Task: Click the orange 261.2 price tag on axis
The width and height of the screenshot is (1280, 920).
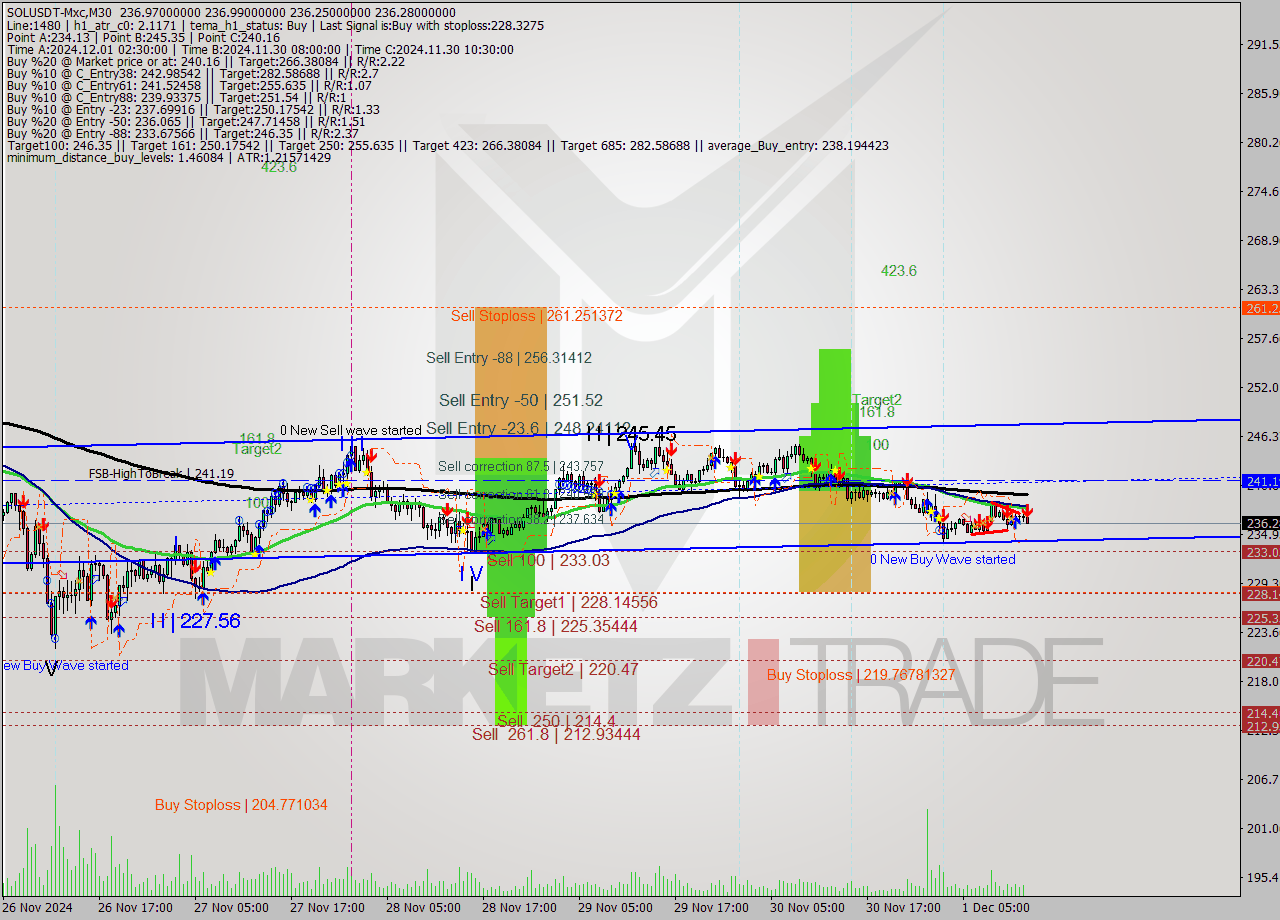Action: pyautogui.click(x=1260, y=308)
